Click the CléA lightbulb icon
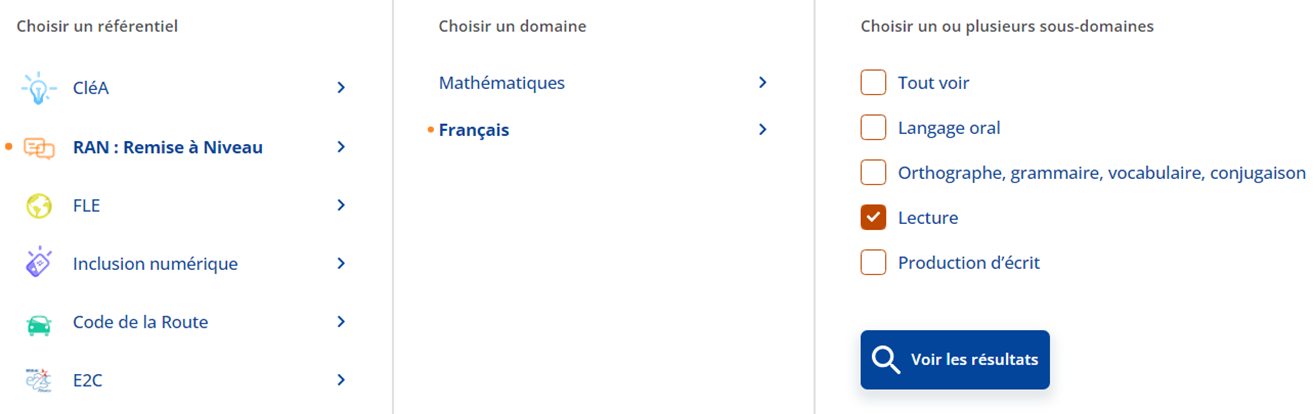The height and width of the screenshot is (414, 1314). (x=39, y=88)
